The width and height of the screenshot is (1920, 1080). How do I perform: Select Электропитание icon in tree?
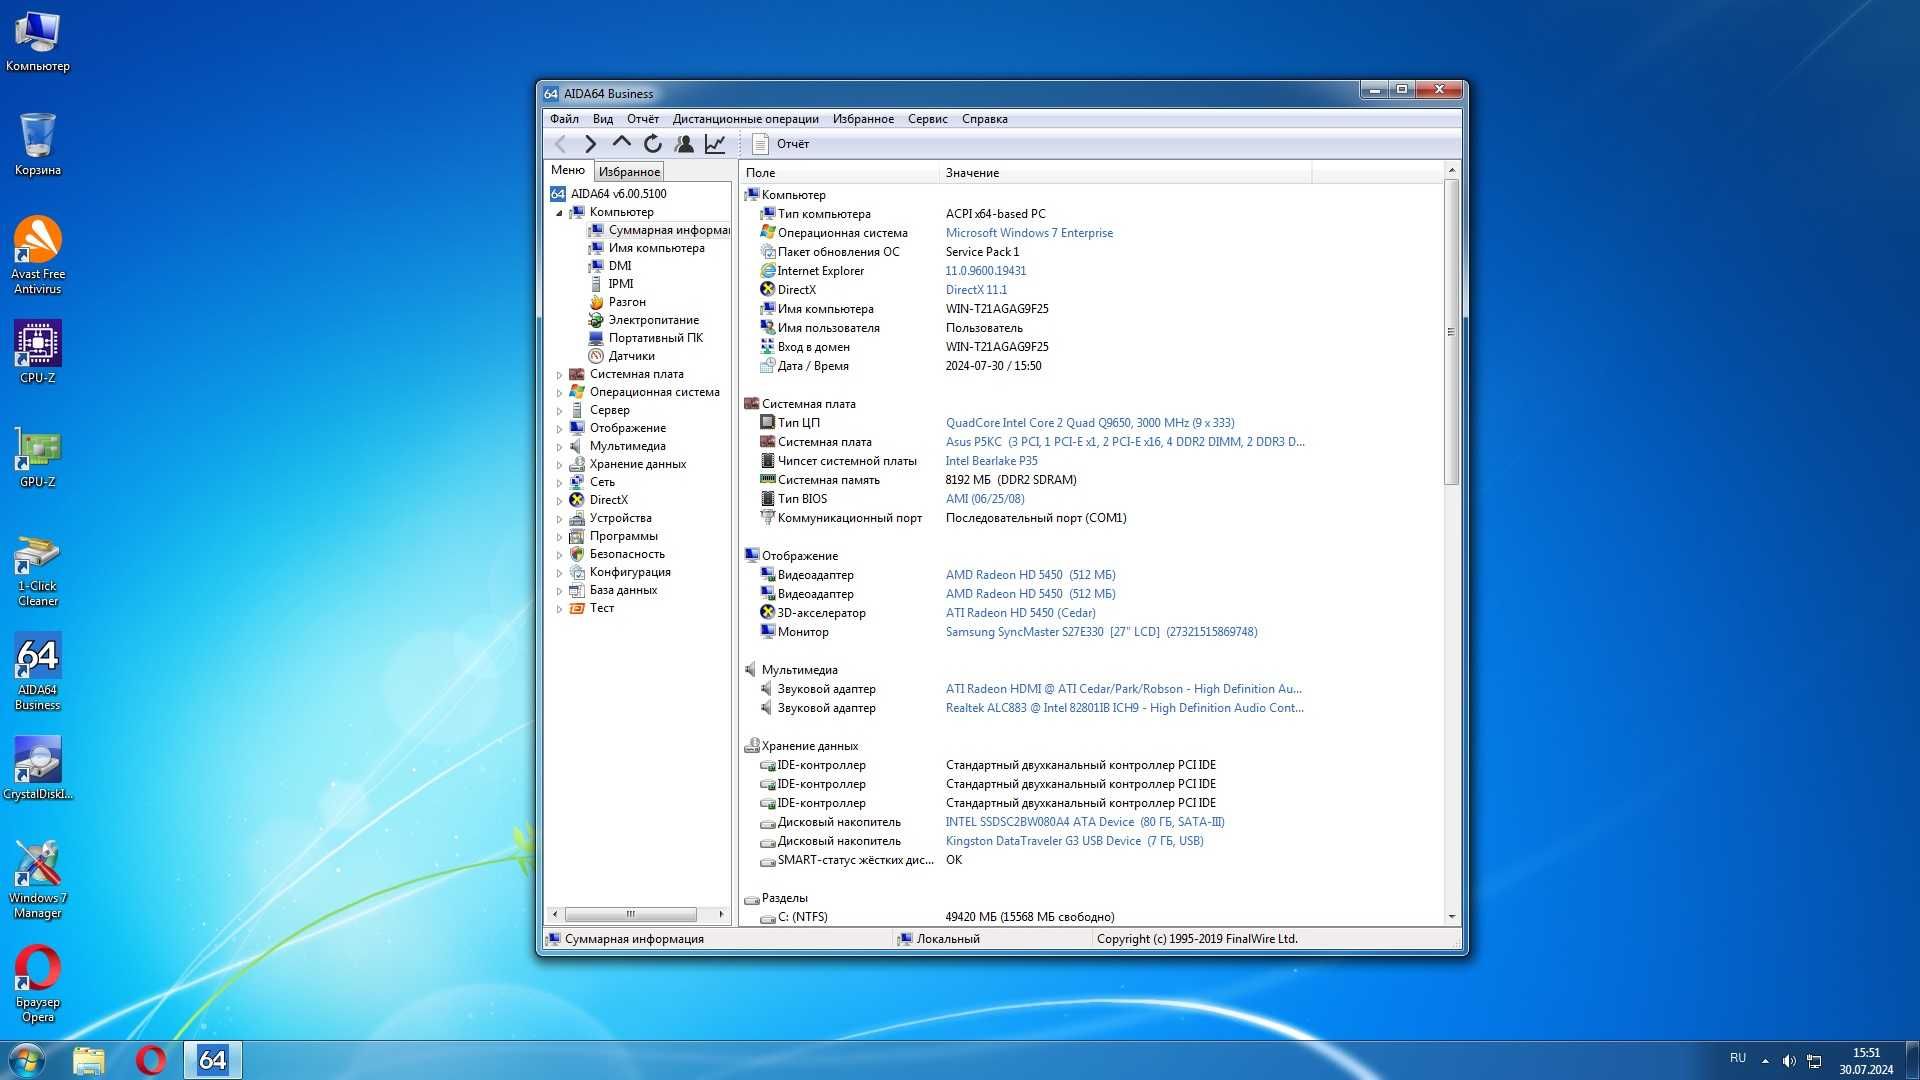596,320
